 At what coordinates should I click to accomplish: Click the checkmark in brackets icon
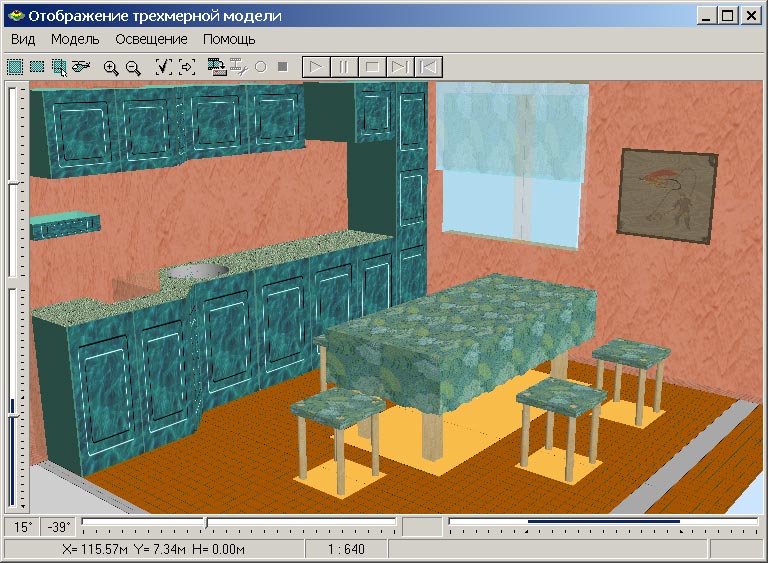pyautogui.click(x=164, y=67)
